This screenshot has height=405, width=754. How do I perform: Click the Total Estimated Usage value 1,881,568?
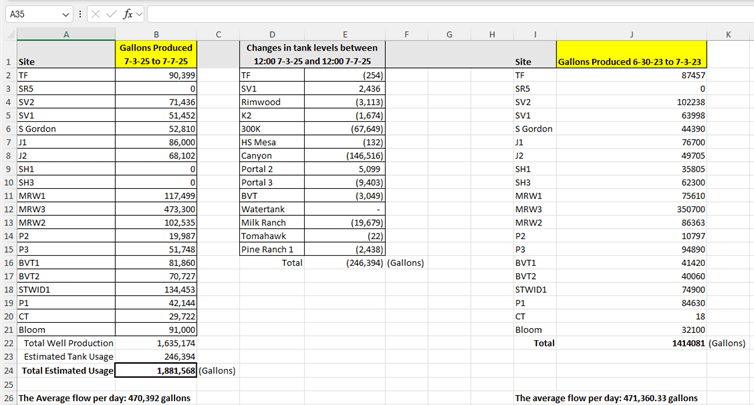tap(156, 370)
